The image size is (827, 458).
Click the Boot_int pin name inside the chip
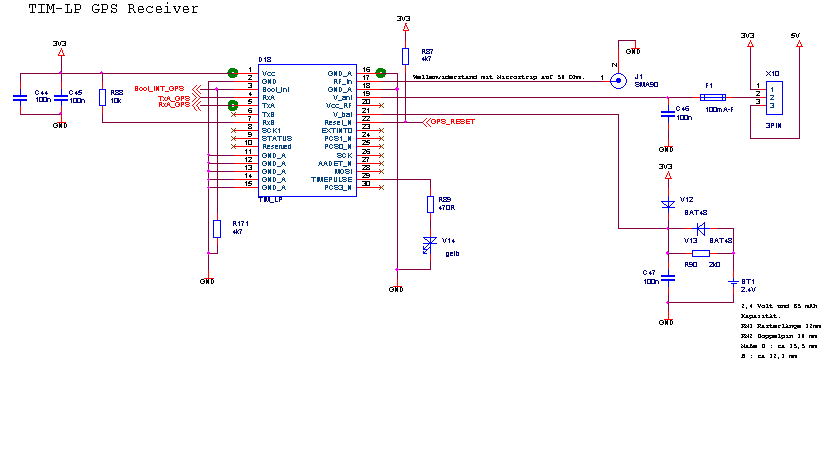[275, 90]
